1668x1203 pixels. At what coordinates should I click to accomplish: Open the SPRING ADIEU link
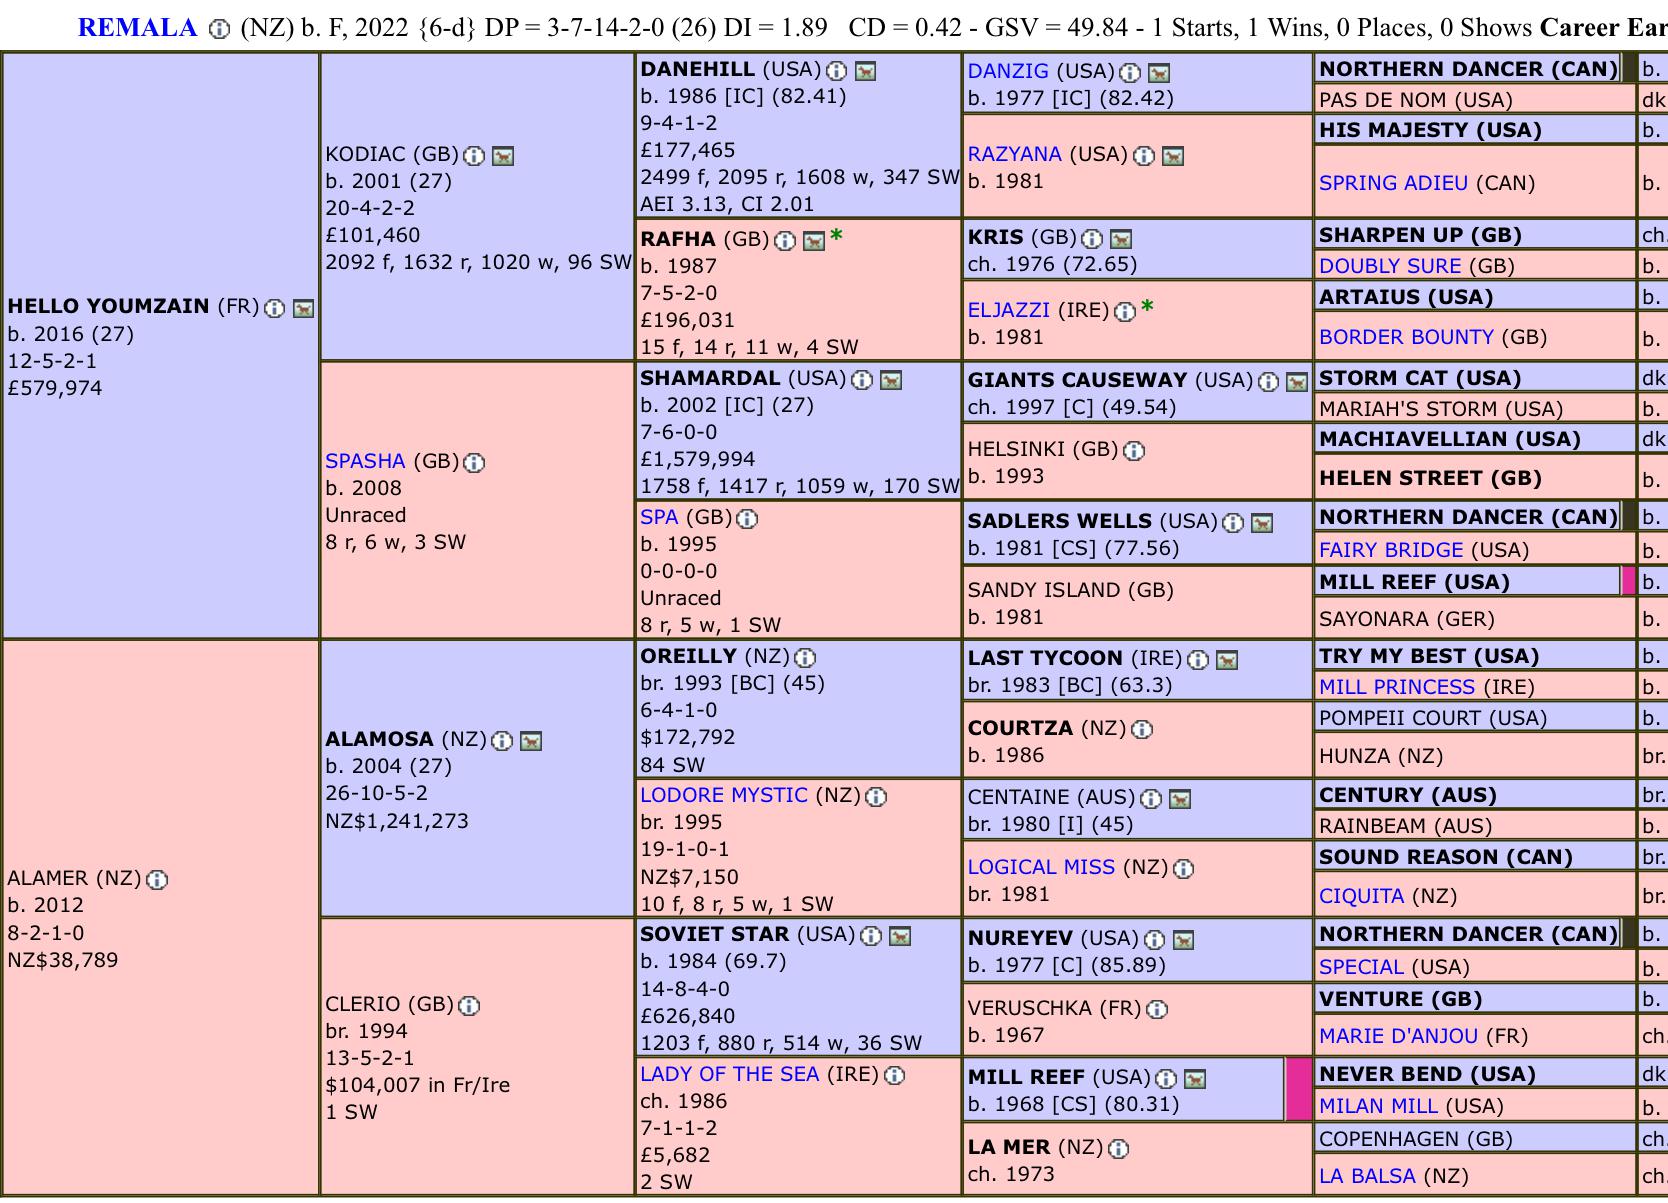1393,183
